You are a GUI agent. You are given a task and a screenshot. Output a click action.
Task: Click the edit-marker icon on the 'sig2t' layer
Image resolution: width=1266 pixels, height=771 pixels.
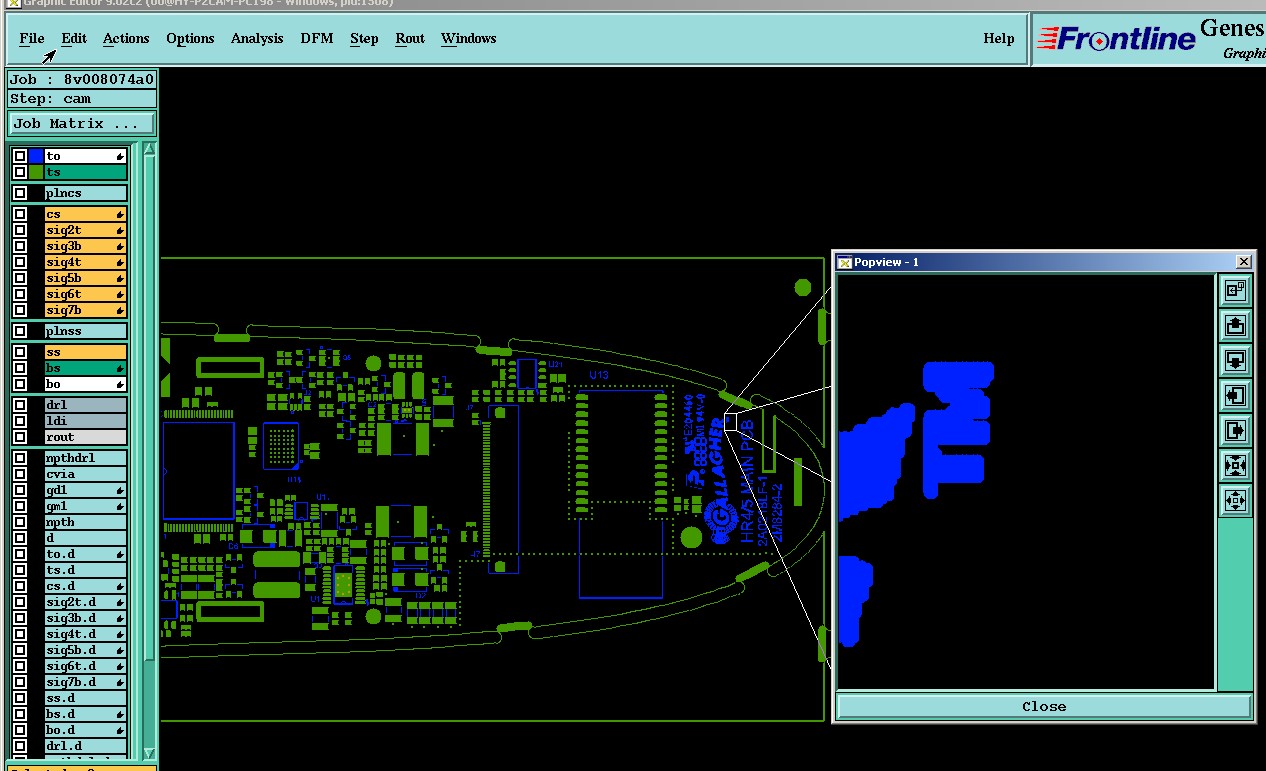[120, 230]
